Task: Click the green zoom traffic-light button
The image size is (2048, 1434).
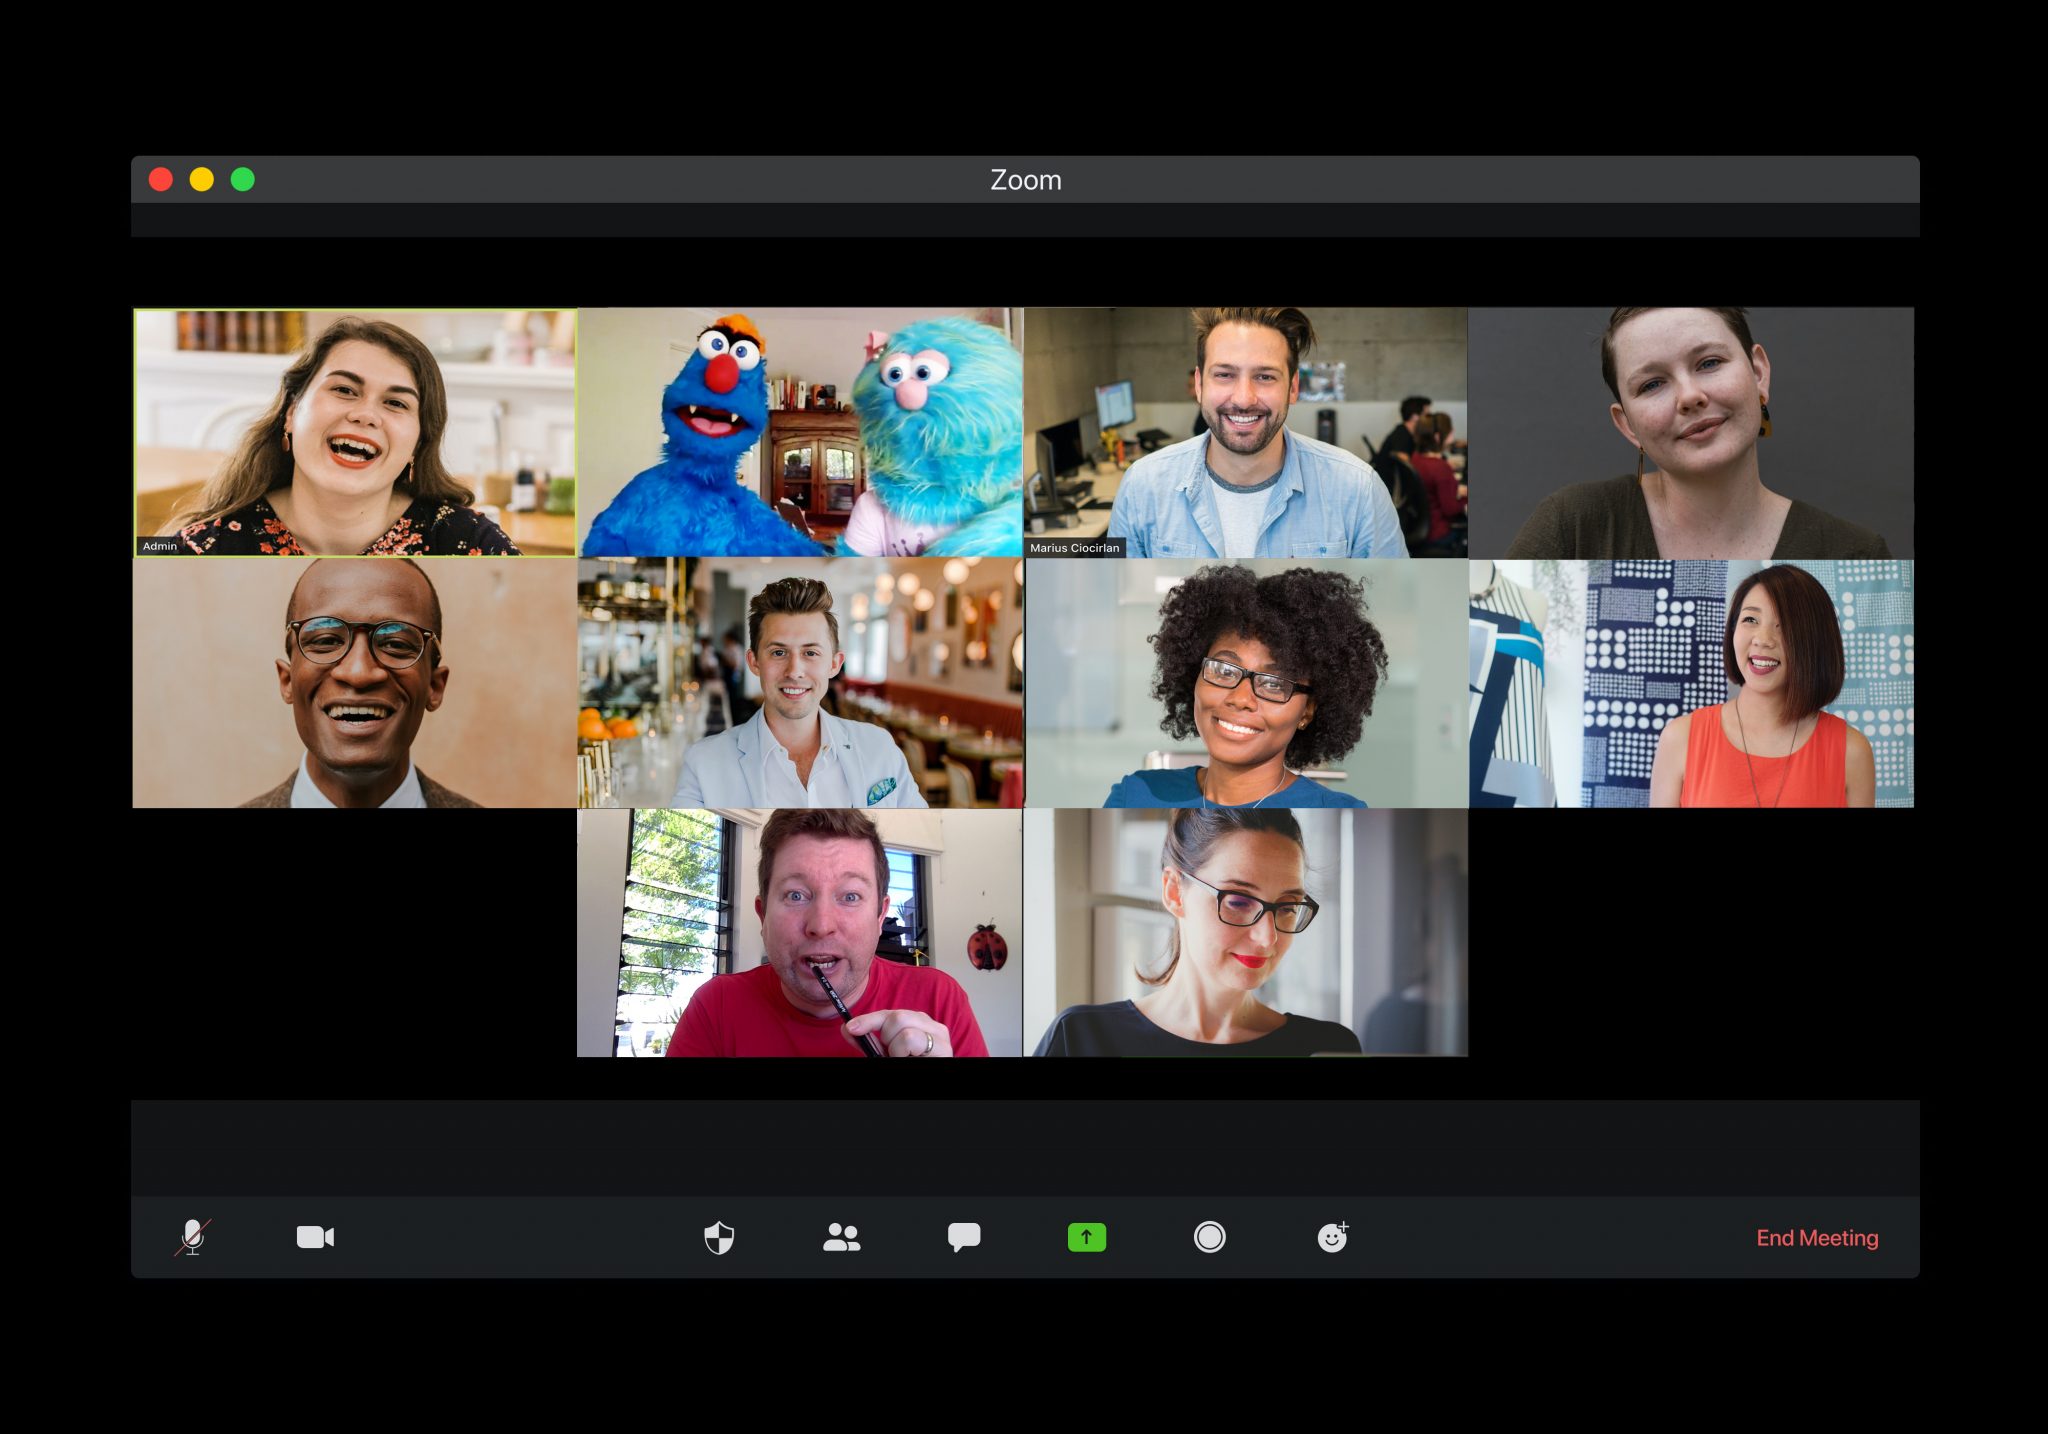Action: click(241, 179)
